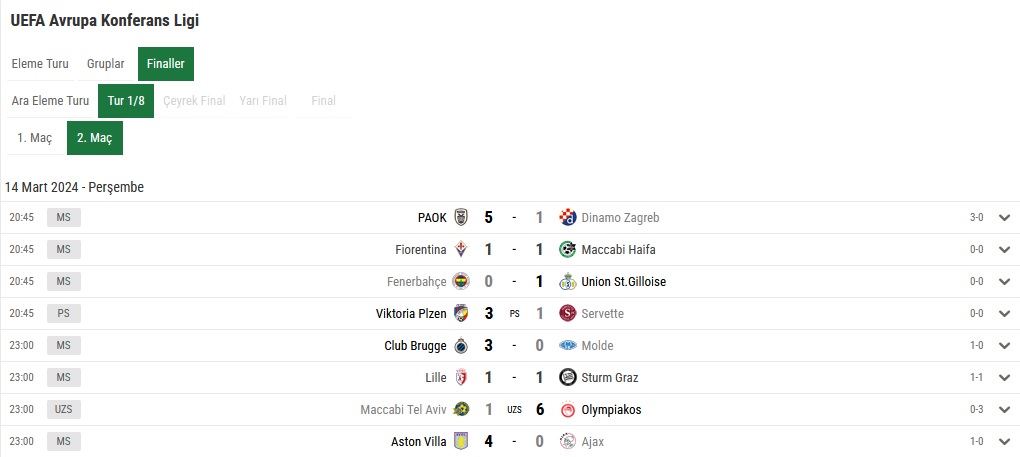Expand the PAOK vs Dinamo Zagreb match
This screenshot has width=1020, height=457.
coord(1004,218)
